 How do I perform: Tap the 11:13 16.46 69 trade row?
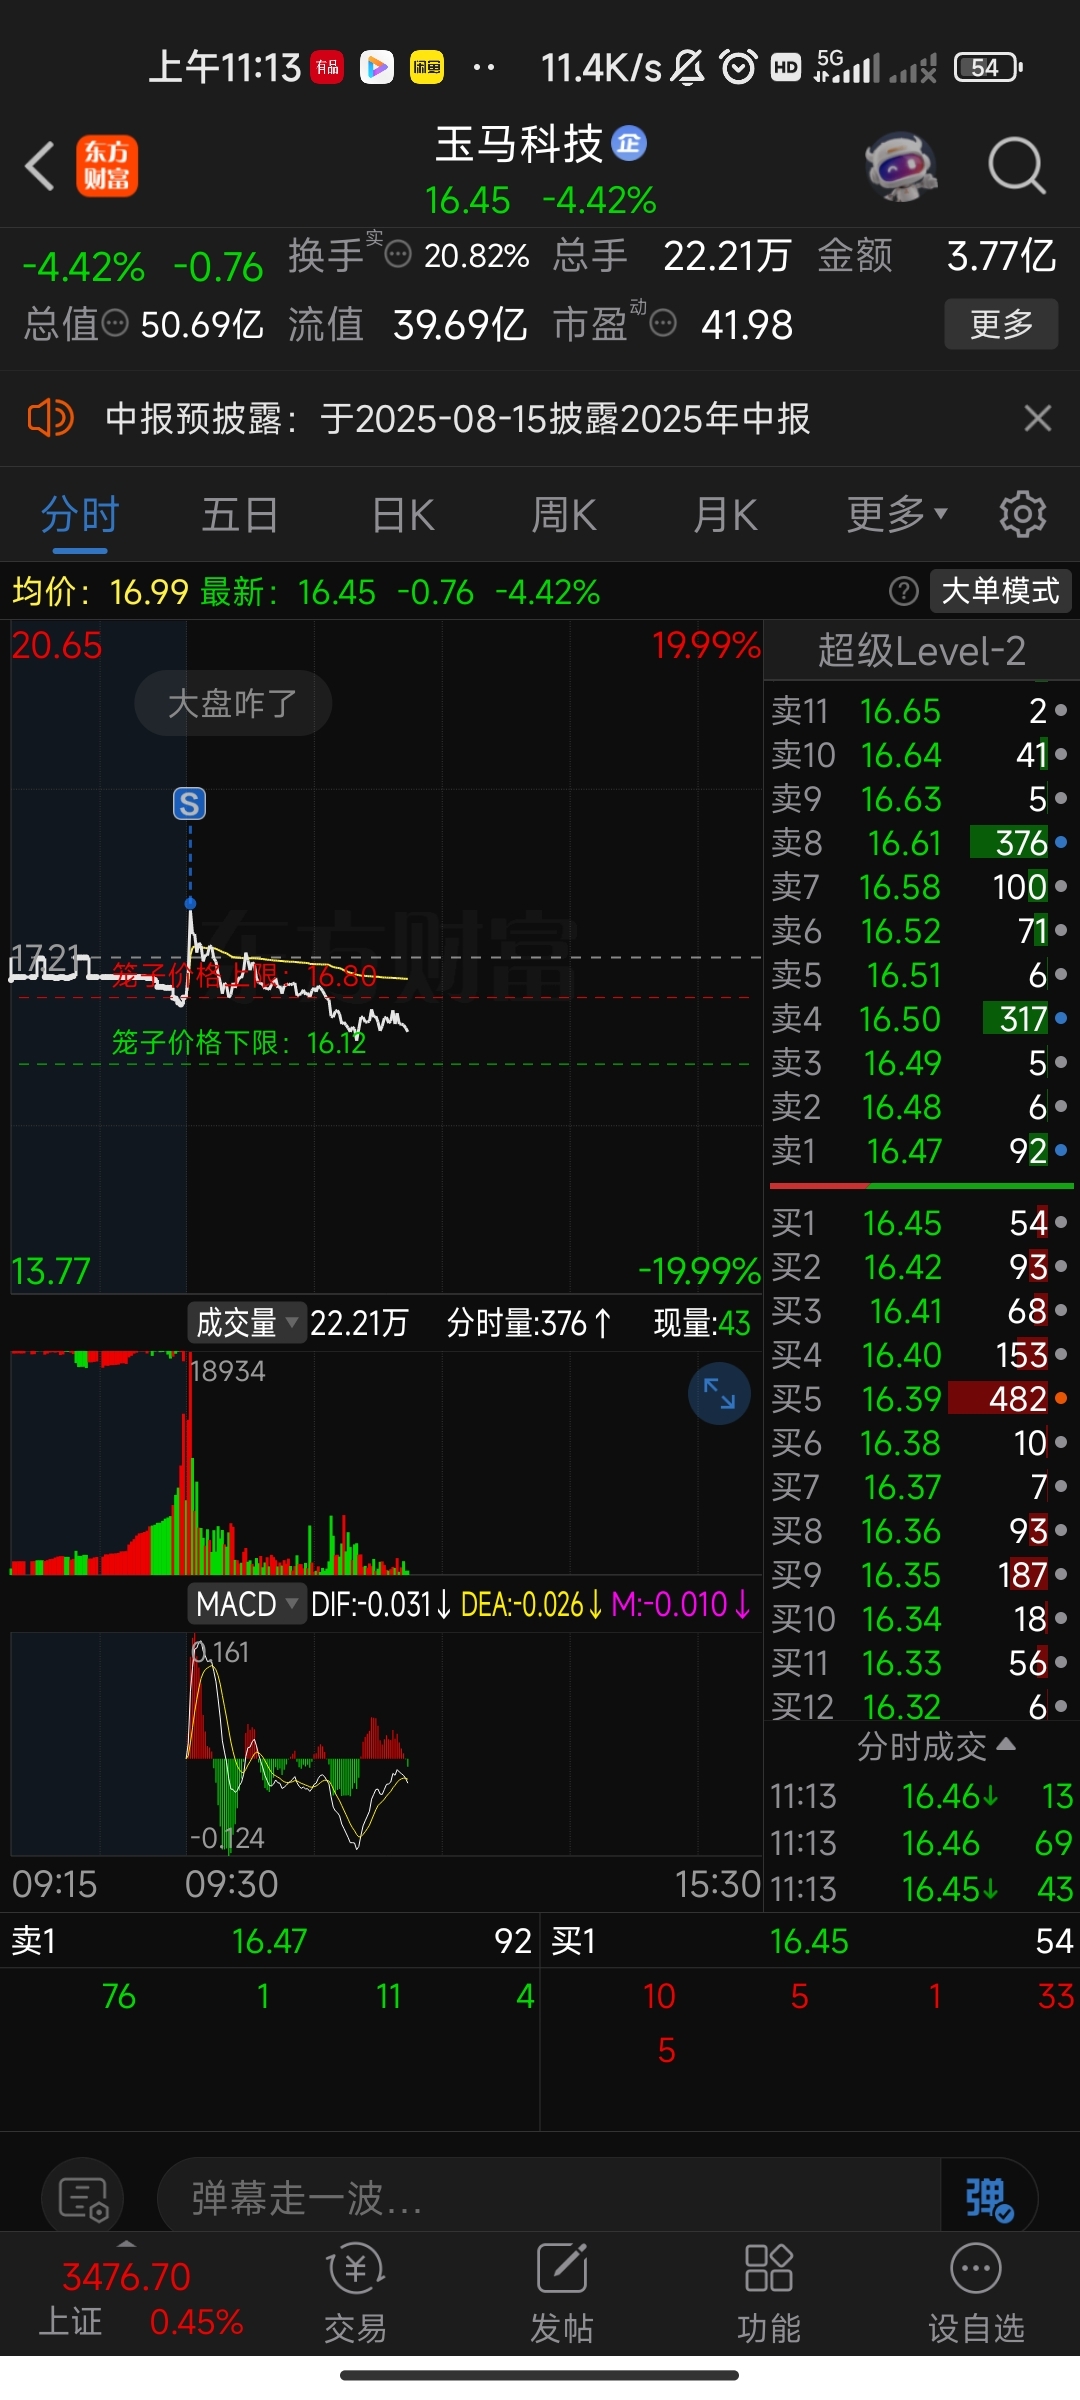pos(921,1842)
